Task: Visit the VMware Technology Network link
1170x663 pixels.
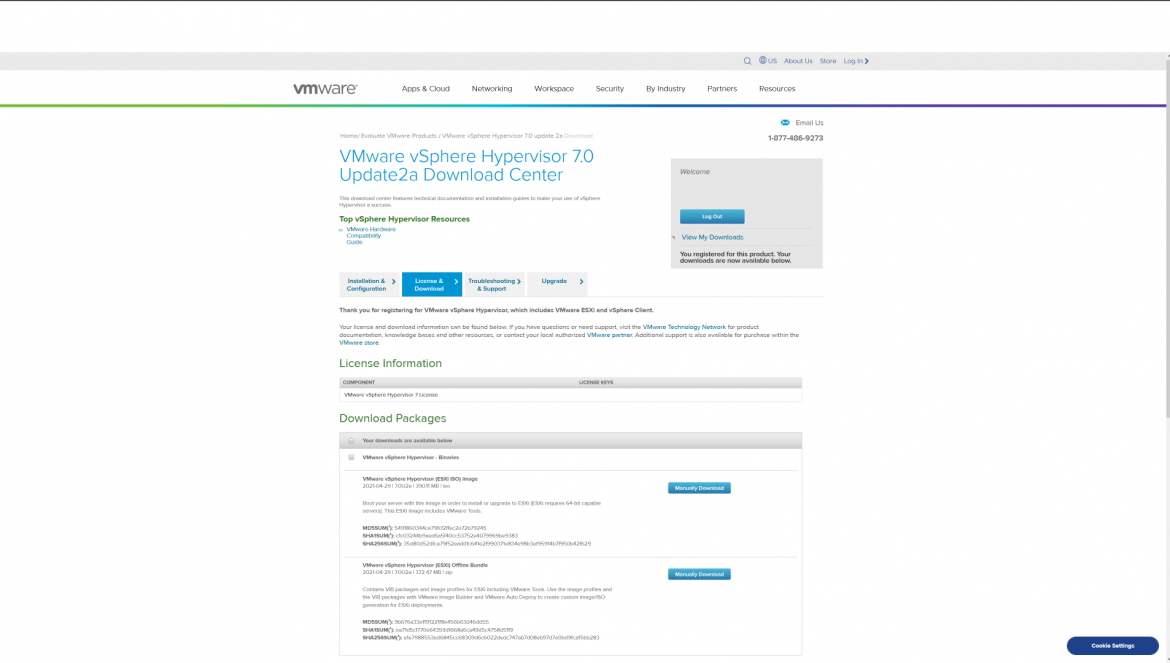Action: (x=683, y=327)
